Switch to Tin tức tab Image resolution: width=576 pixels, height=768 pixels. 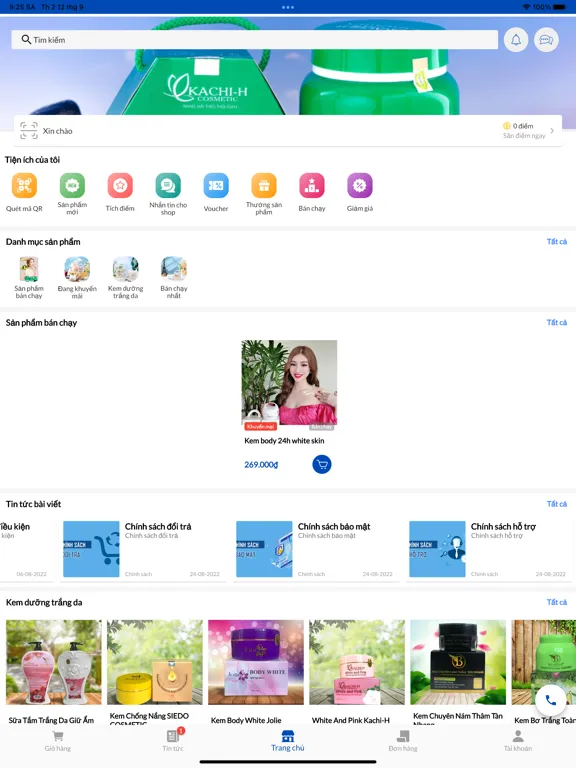[x=173, y=741]
